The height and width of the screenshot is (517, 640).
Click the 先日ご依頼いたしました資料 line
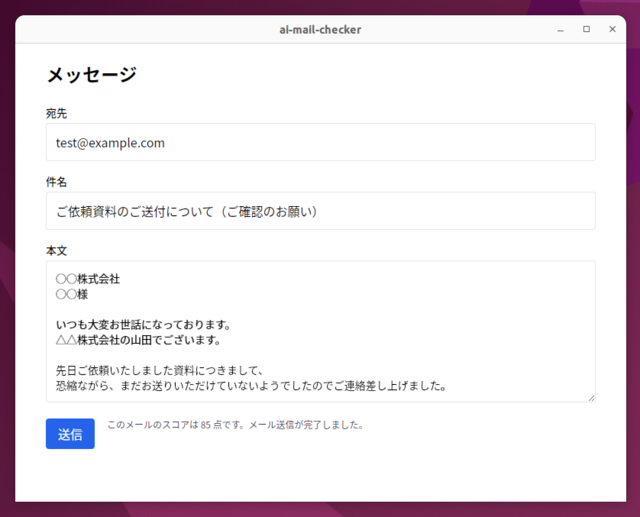(x=158, y=370)
